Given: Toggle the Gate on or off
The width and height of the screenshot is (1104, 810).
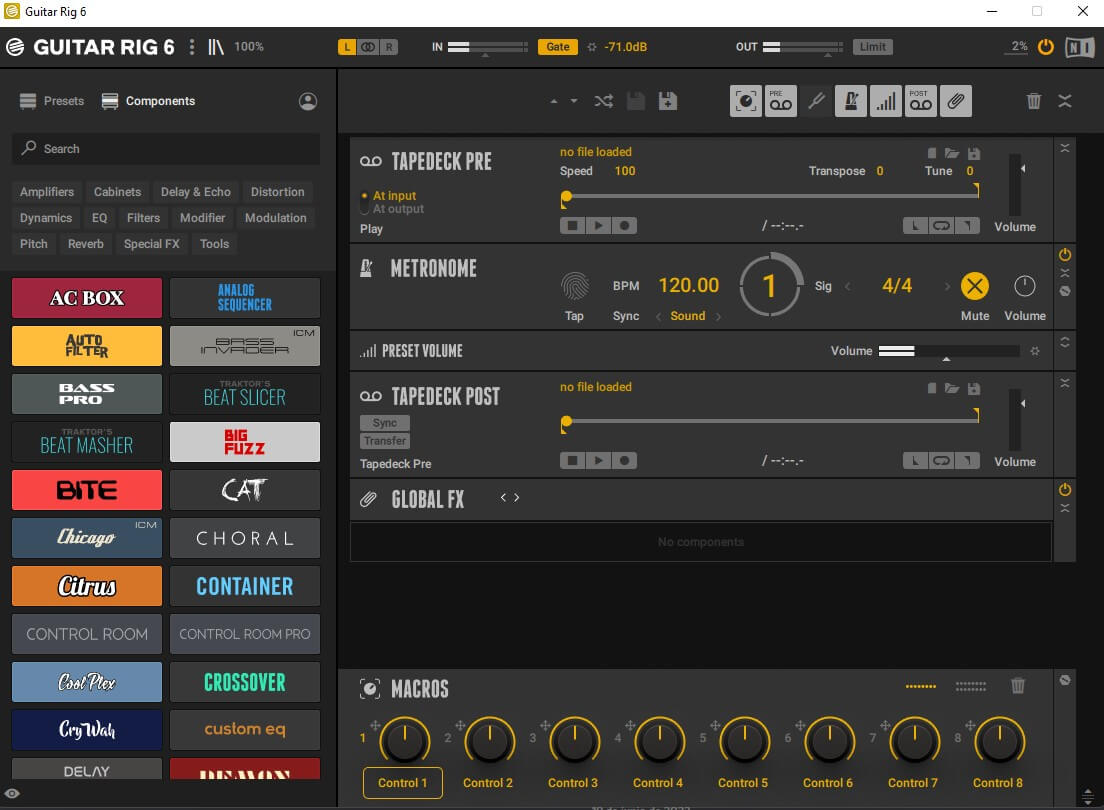Looking at the screenshot, I should [558, 47].
